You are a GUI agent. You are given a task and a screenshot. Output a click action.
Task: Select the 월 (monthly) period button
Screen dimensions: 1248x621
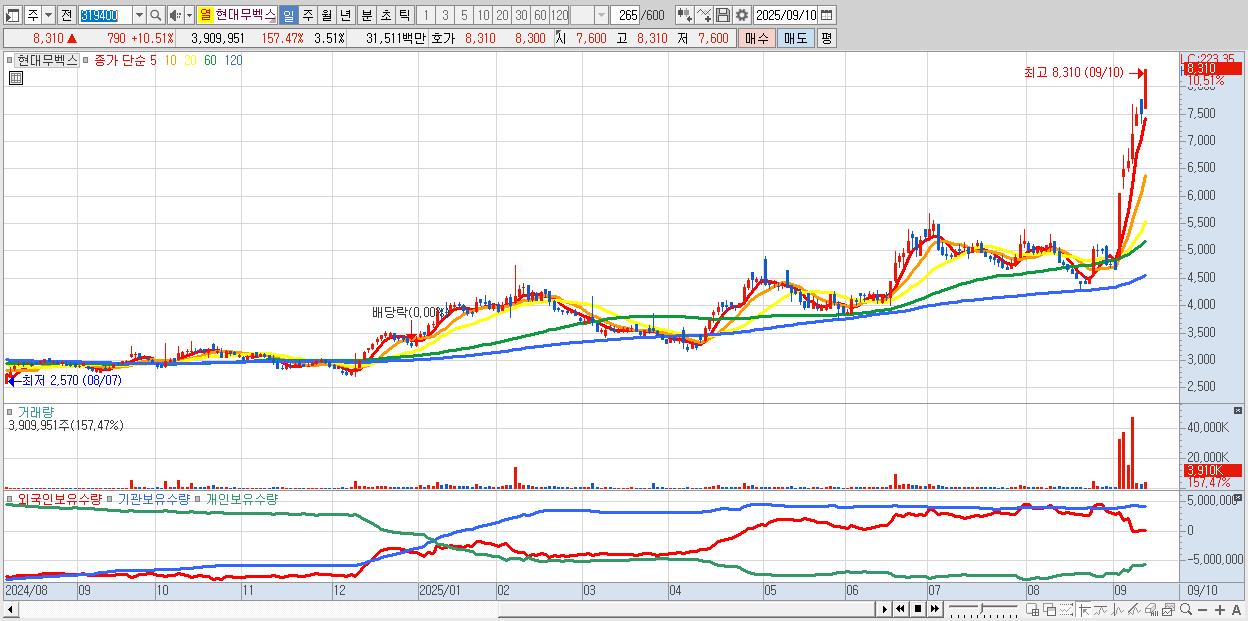[x=326, y=15]
